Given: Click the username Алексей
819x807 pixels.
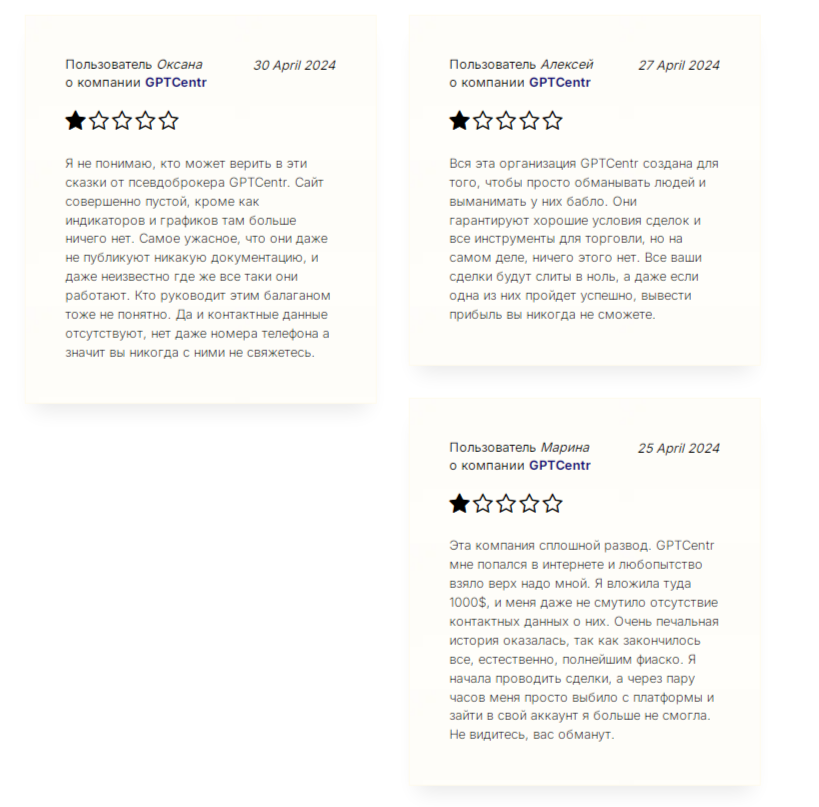Looking at the screenshot, I should coord(567,65).
